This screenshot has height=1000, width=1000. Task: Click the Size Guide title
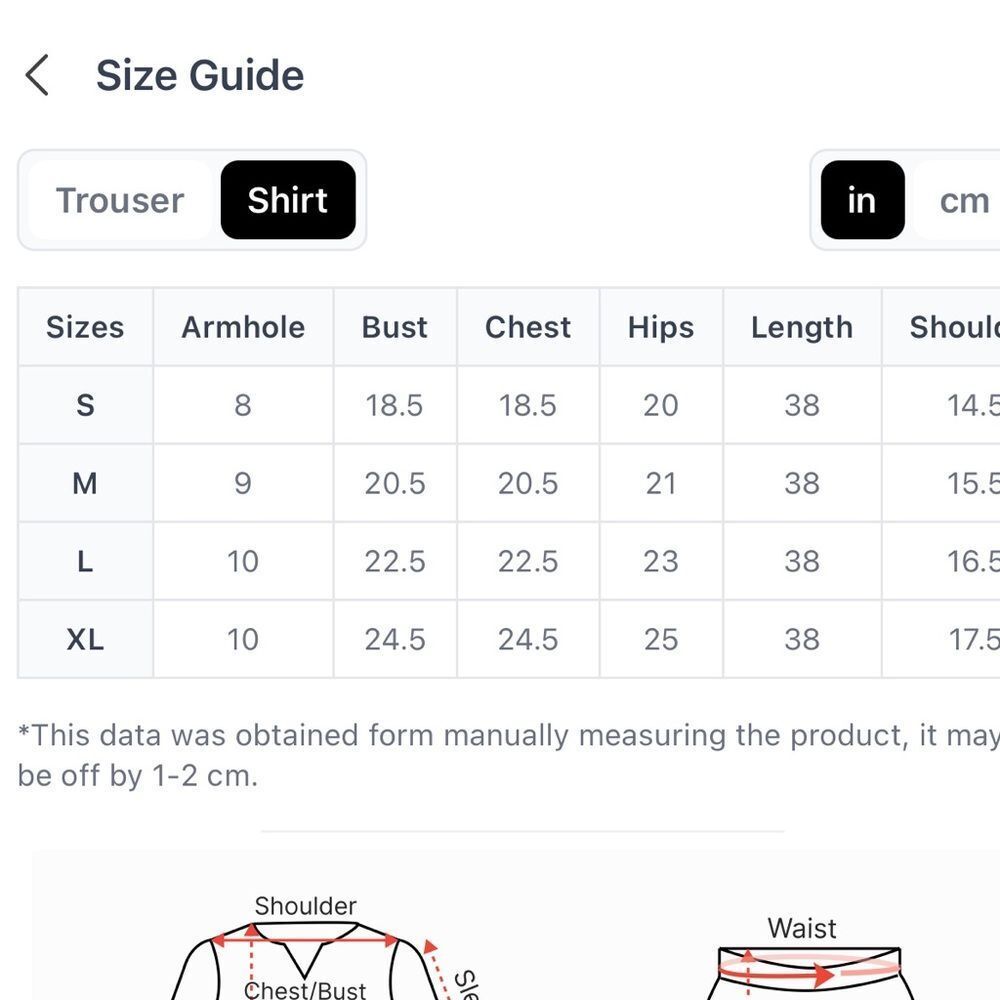(x=200, y=75)
